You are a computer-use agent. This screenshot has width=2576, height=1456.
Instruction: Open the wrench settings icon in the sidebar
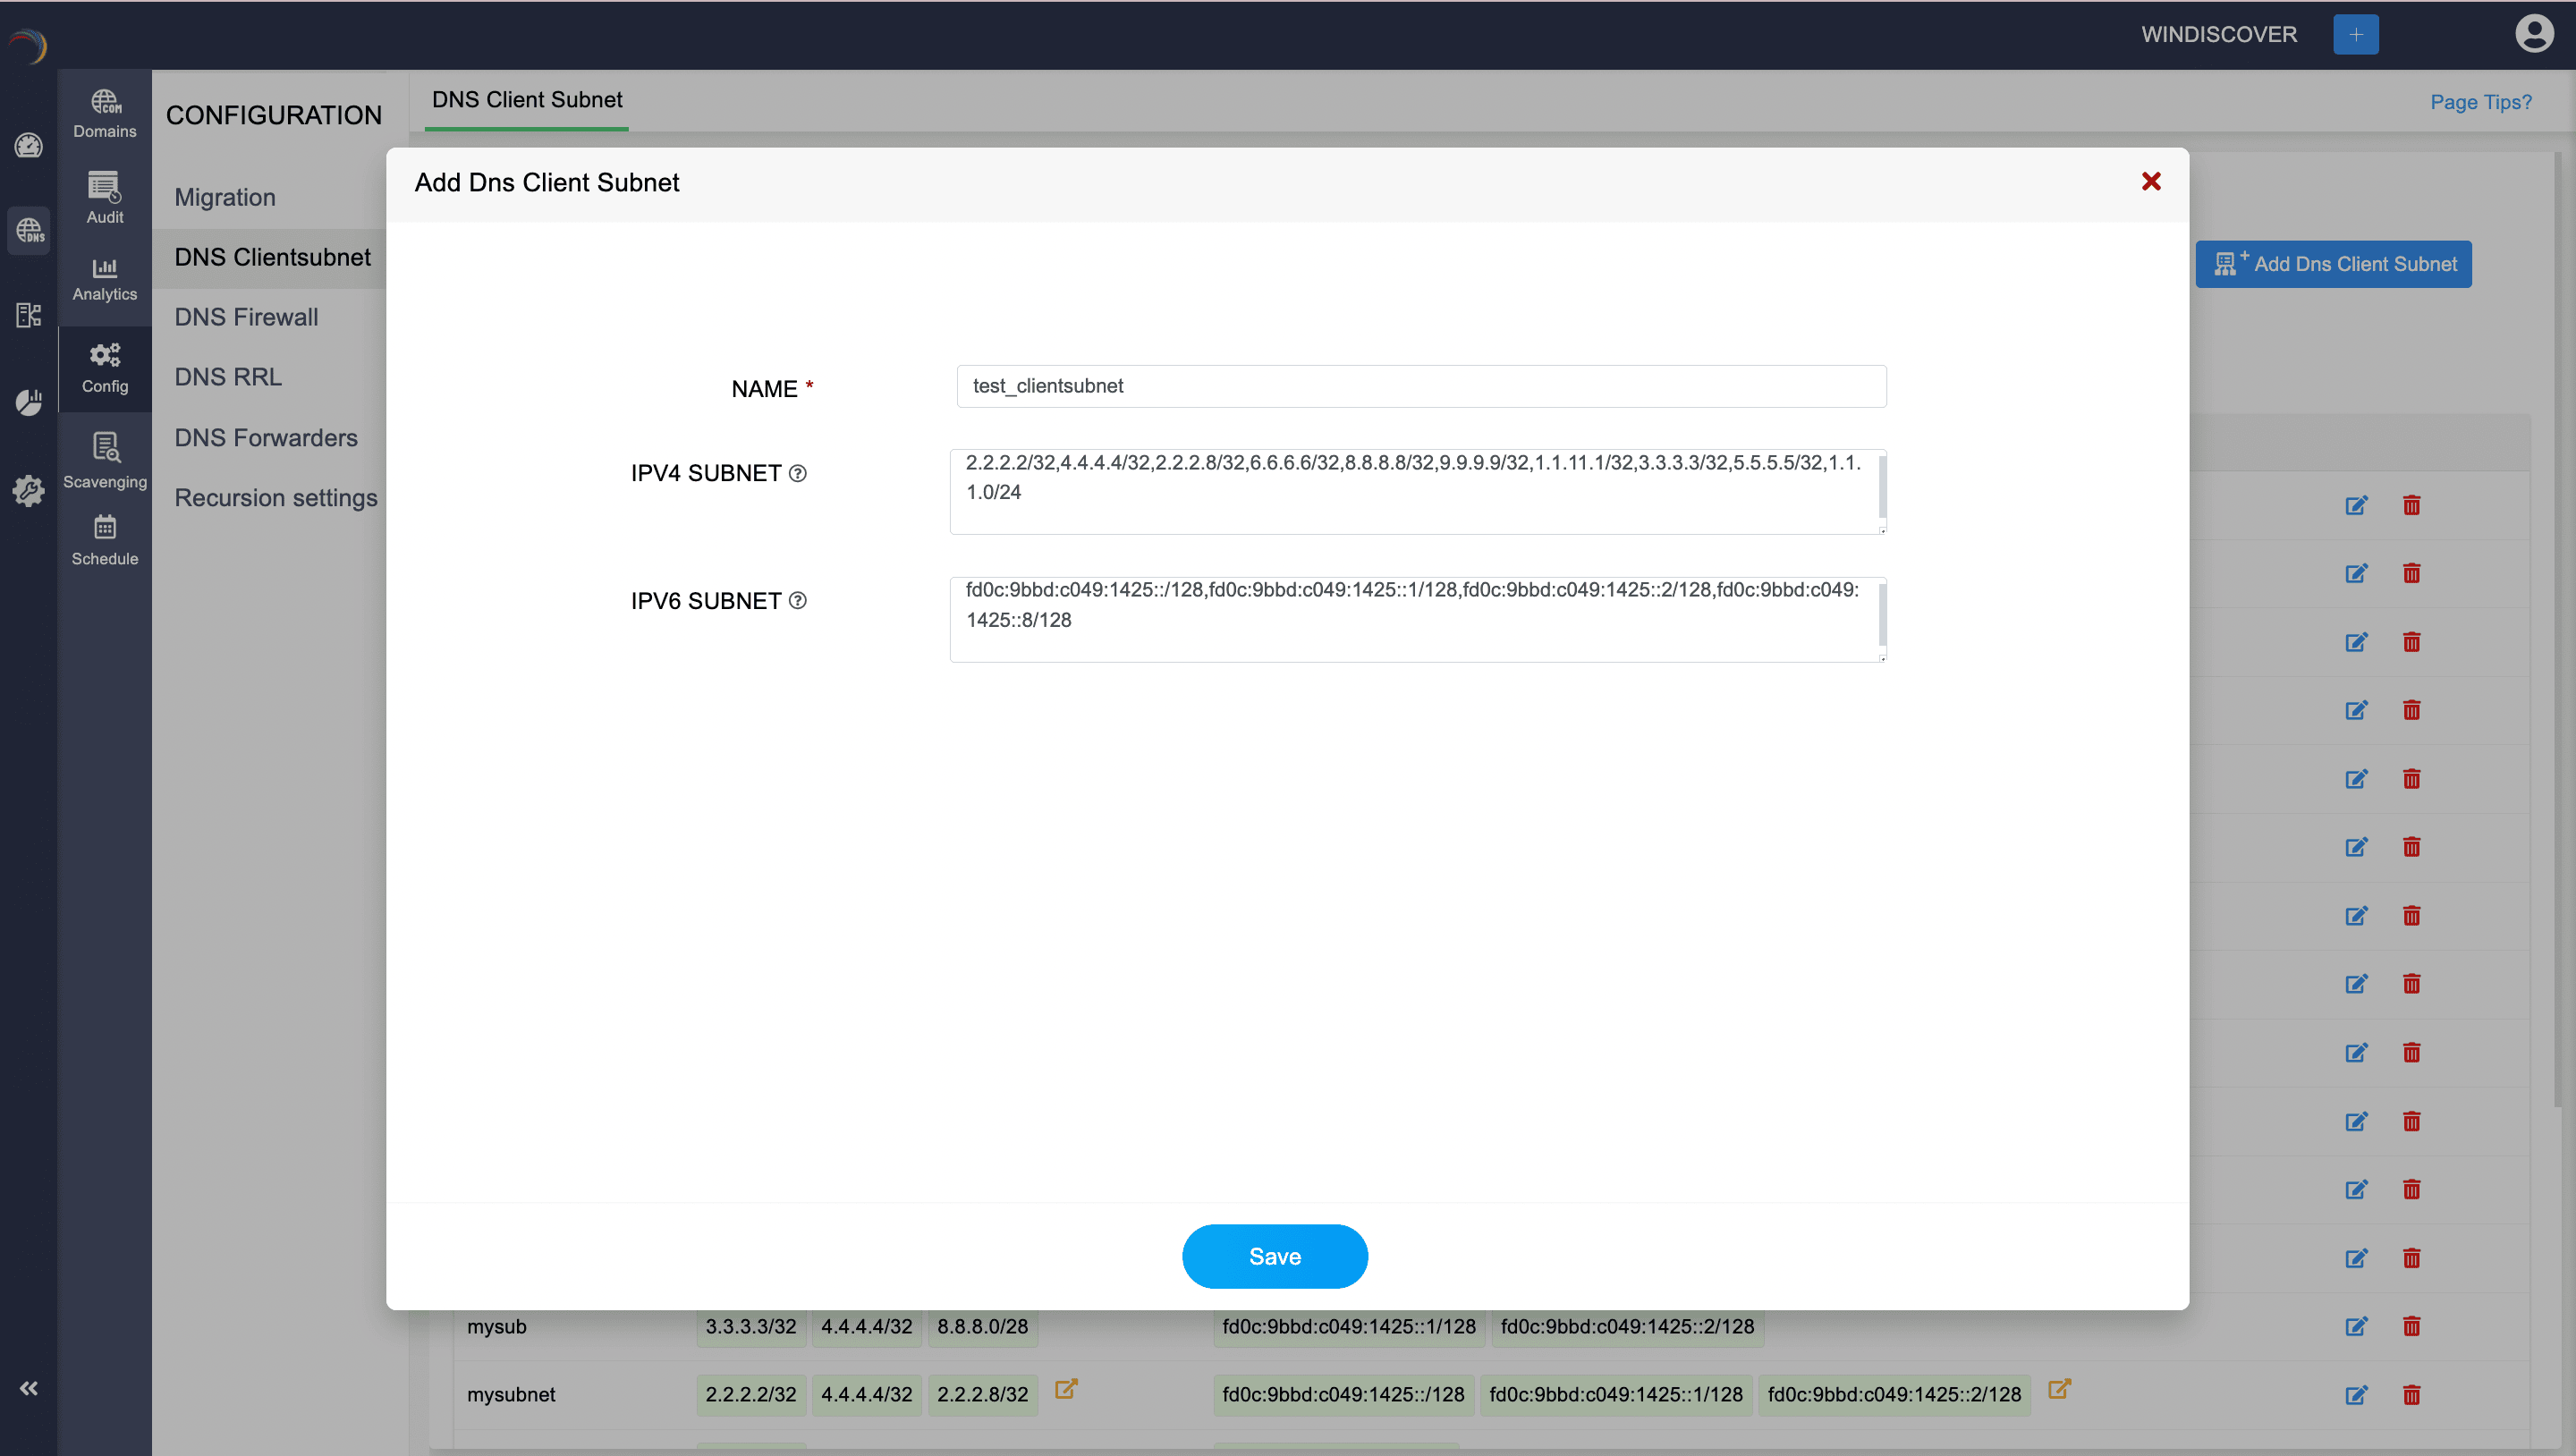pos(27,491)
